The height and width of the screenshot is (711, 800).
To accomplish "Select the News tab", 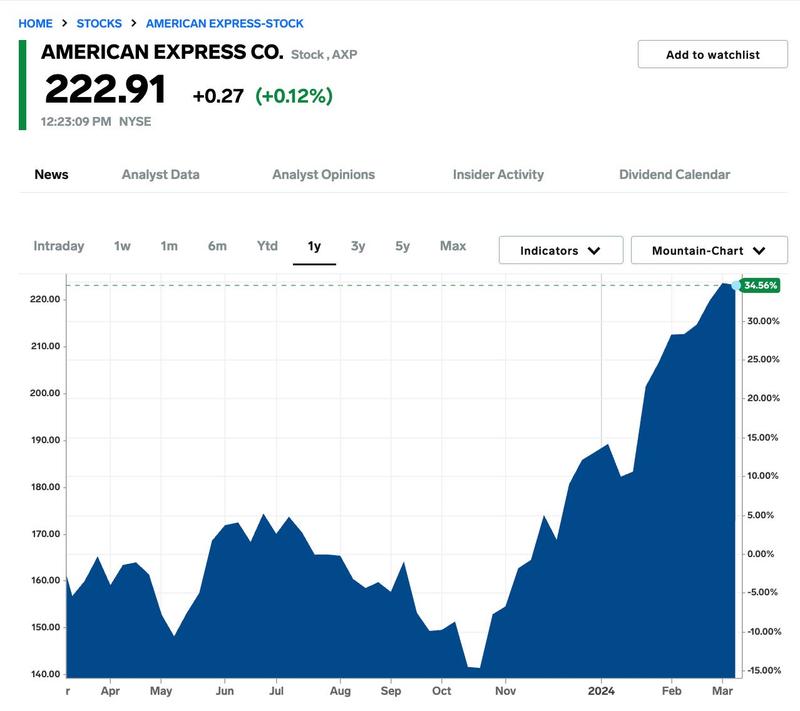I will [52, 174].
